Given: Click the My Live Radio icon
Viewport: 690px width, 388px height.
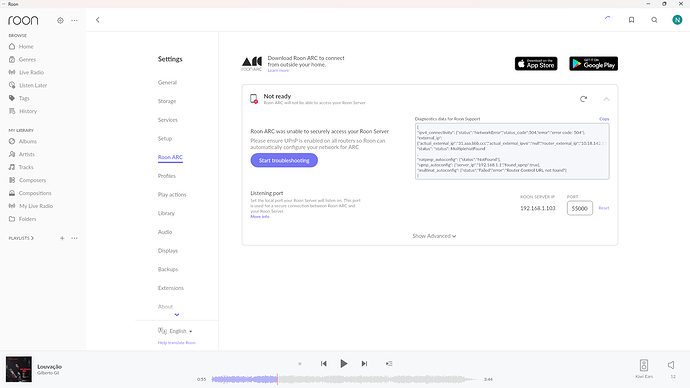Looking at the screenshot, I should coord(12,206).
